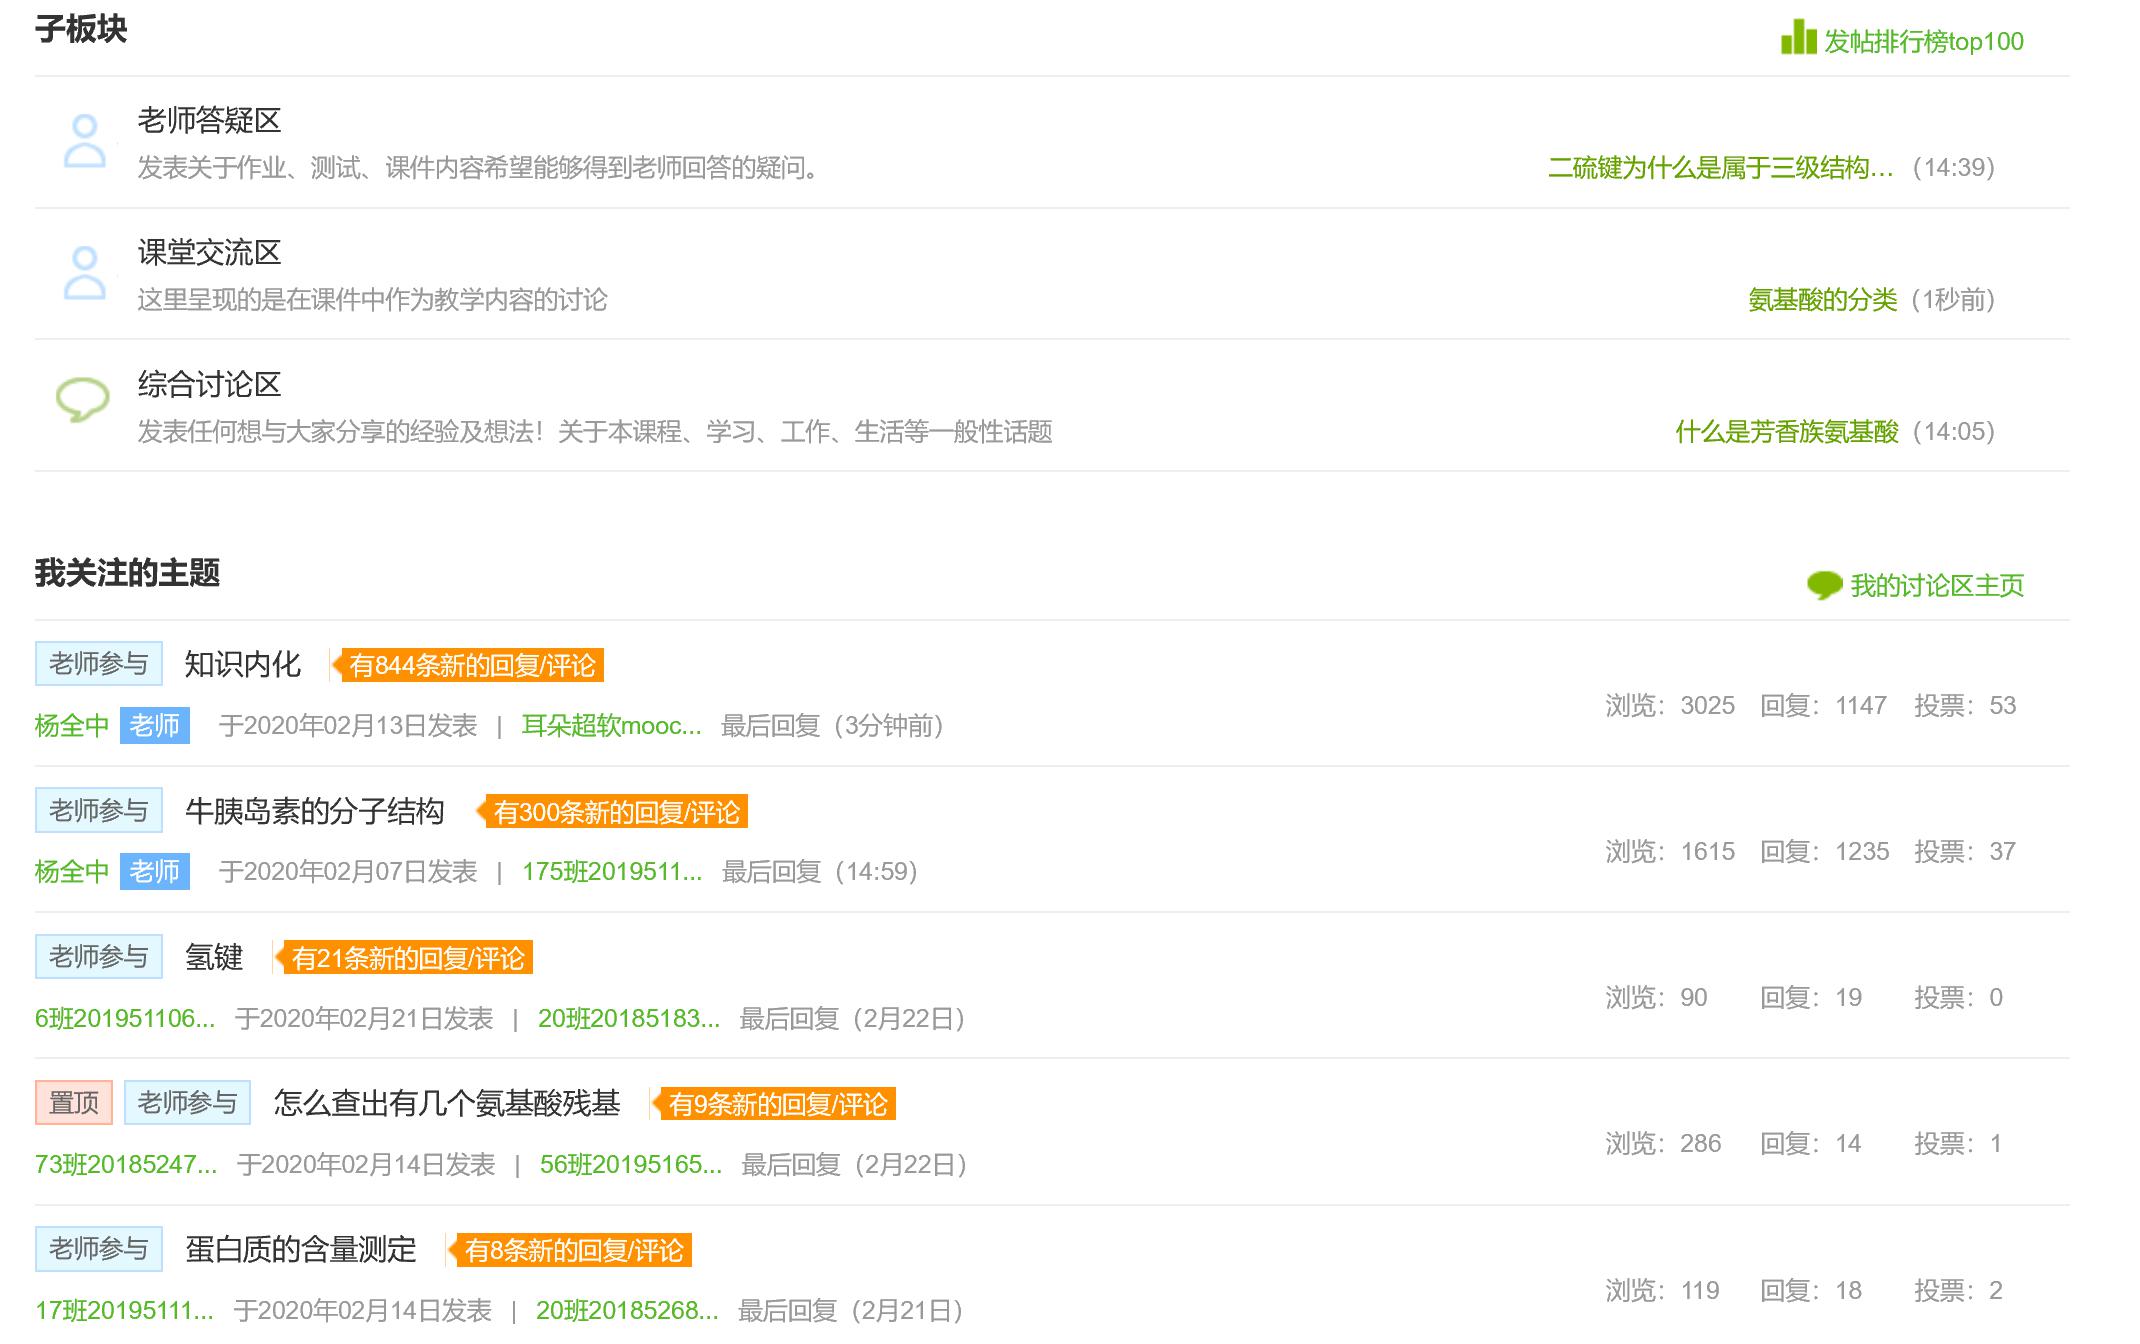2140x1344 pixels.
Task: Open latest post 什么是芳香族氨基酸
Action: [x=1786, y=432]
